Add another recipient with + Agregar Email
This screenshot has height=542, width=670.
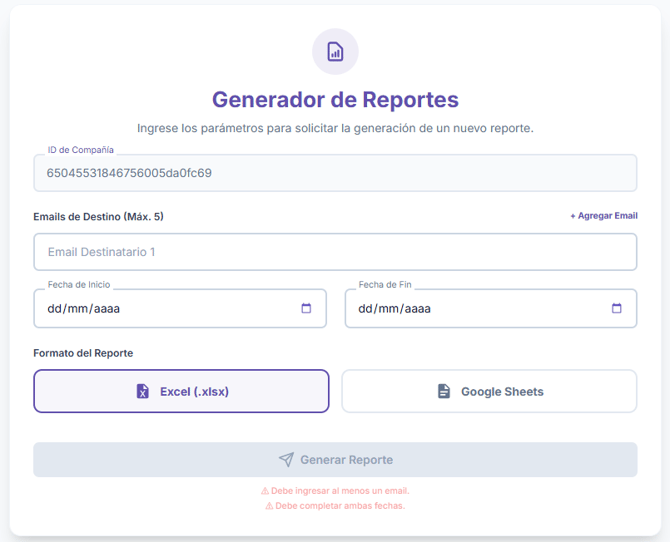tap(603, 216)
